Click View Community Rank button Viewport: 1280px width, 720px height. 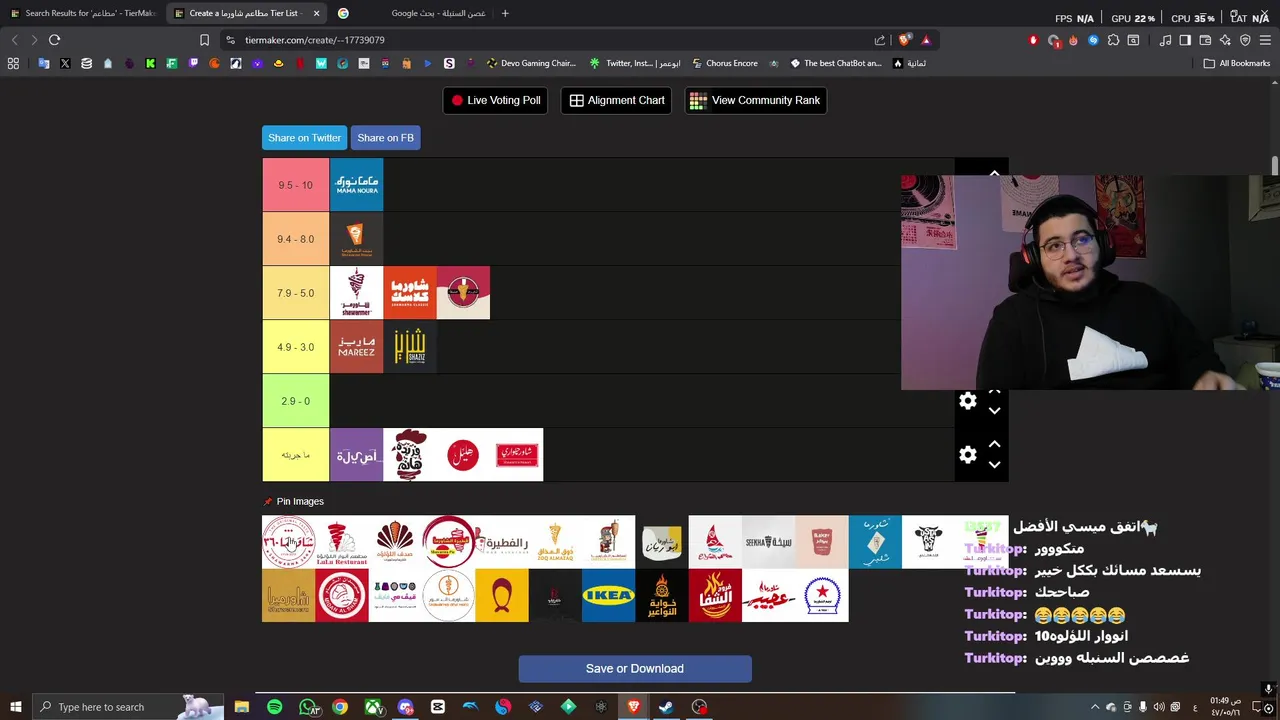755,100
